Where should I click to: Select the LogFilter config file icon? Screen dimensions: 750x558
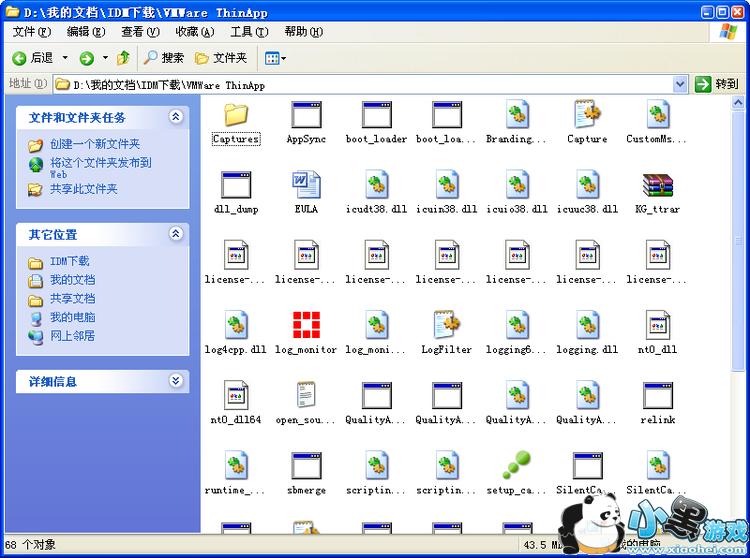click(447, 325)
